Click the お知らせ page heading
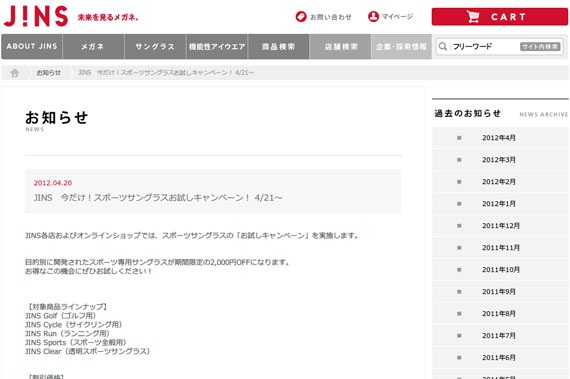570x379 pixels. click(x=57, y=117)
